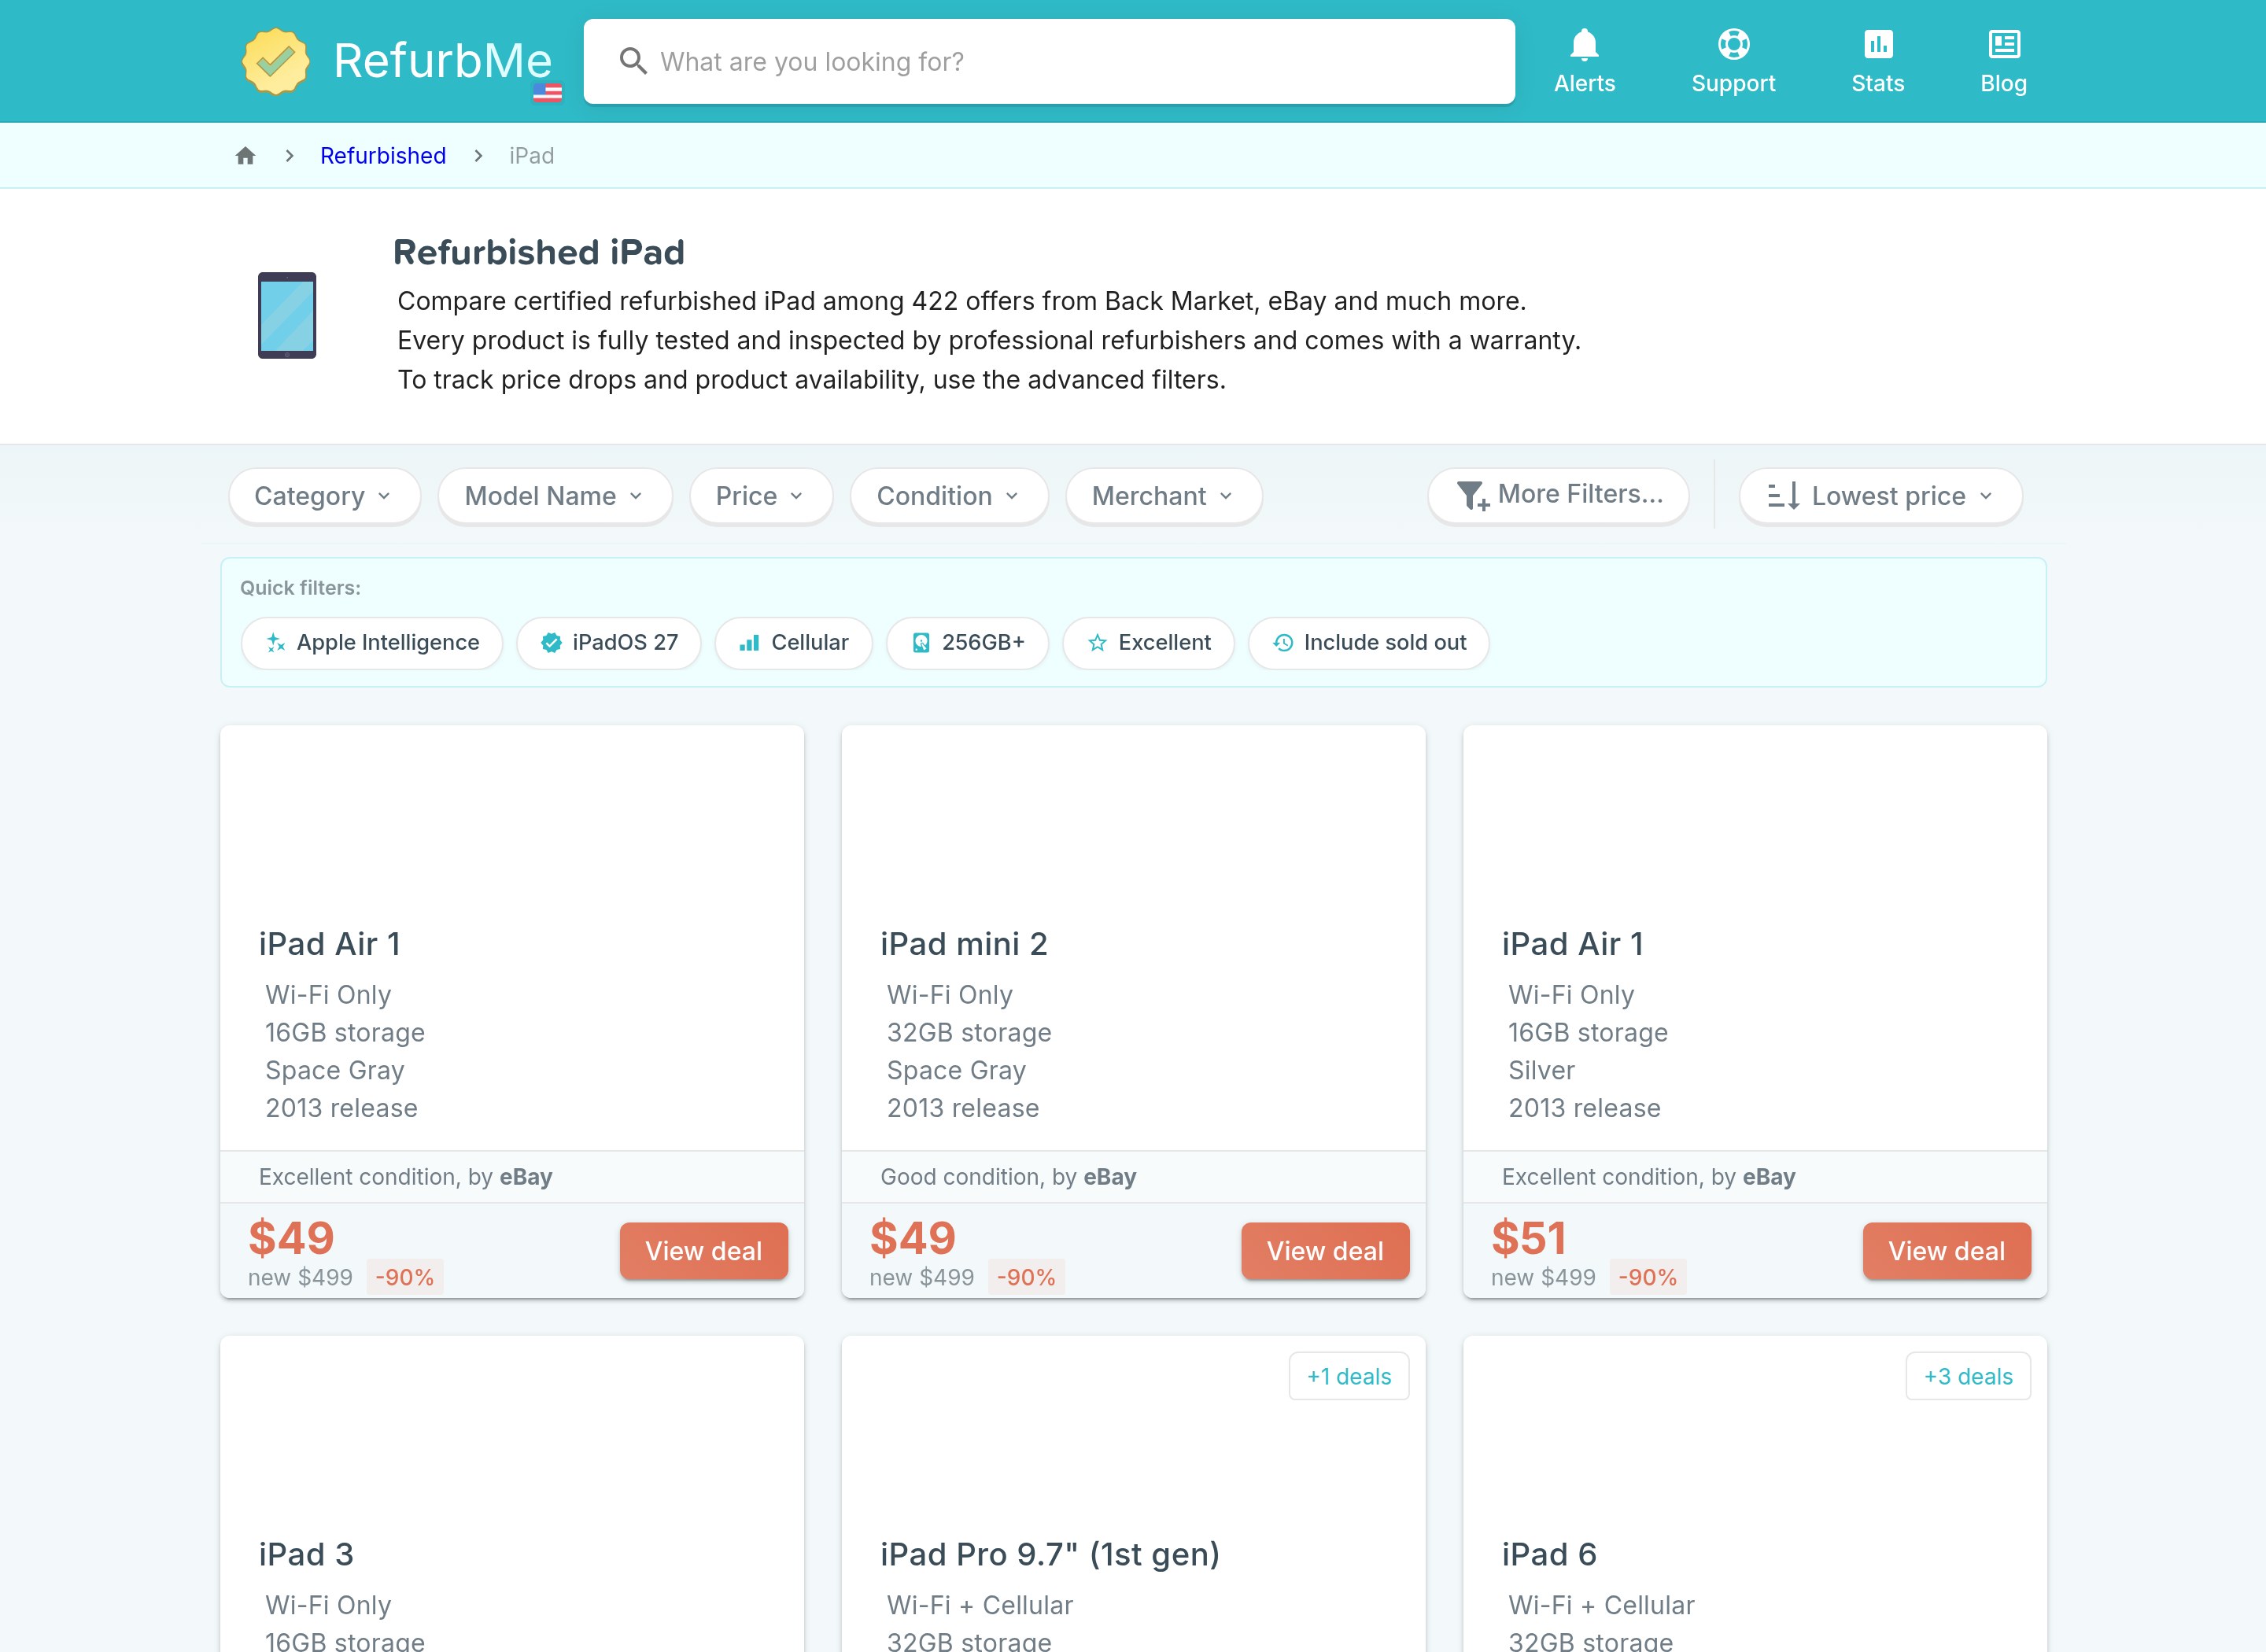Click the search magnifier icon
Viewport: 2266px width, 1652px height.
633,61
